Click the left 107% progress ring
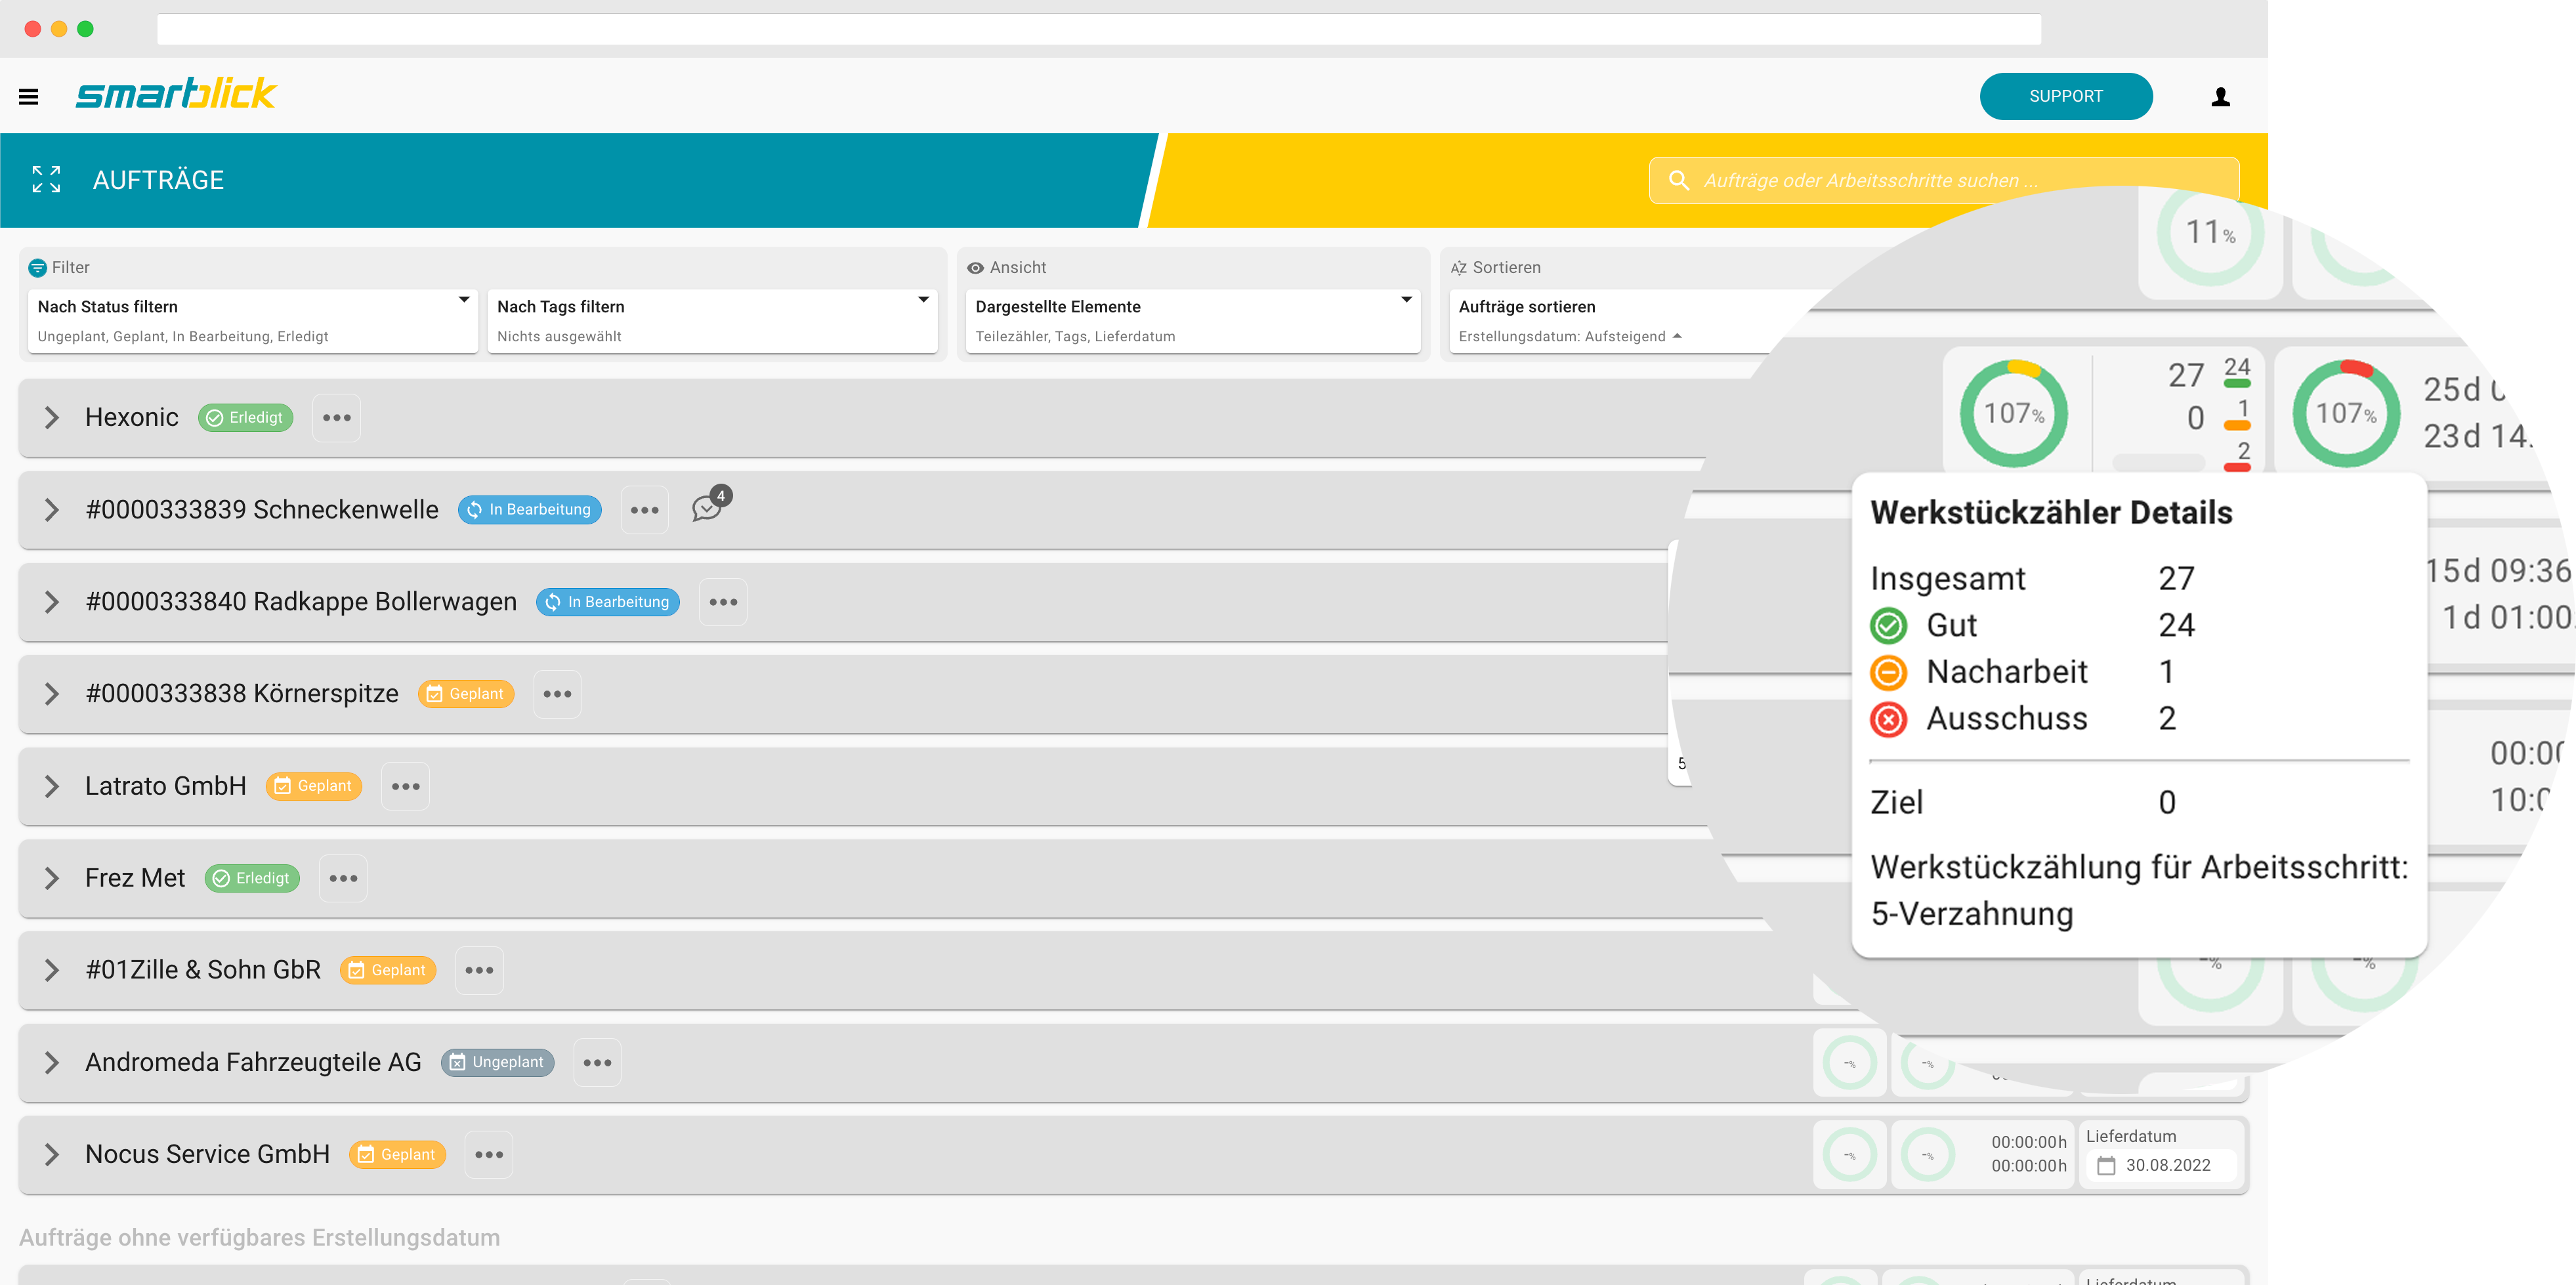This screenshot has height=1285, width=2576. [x=2014, y=414]
